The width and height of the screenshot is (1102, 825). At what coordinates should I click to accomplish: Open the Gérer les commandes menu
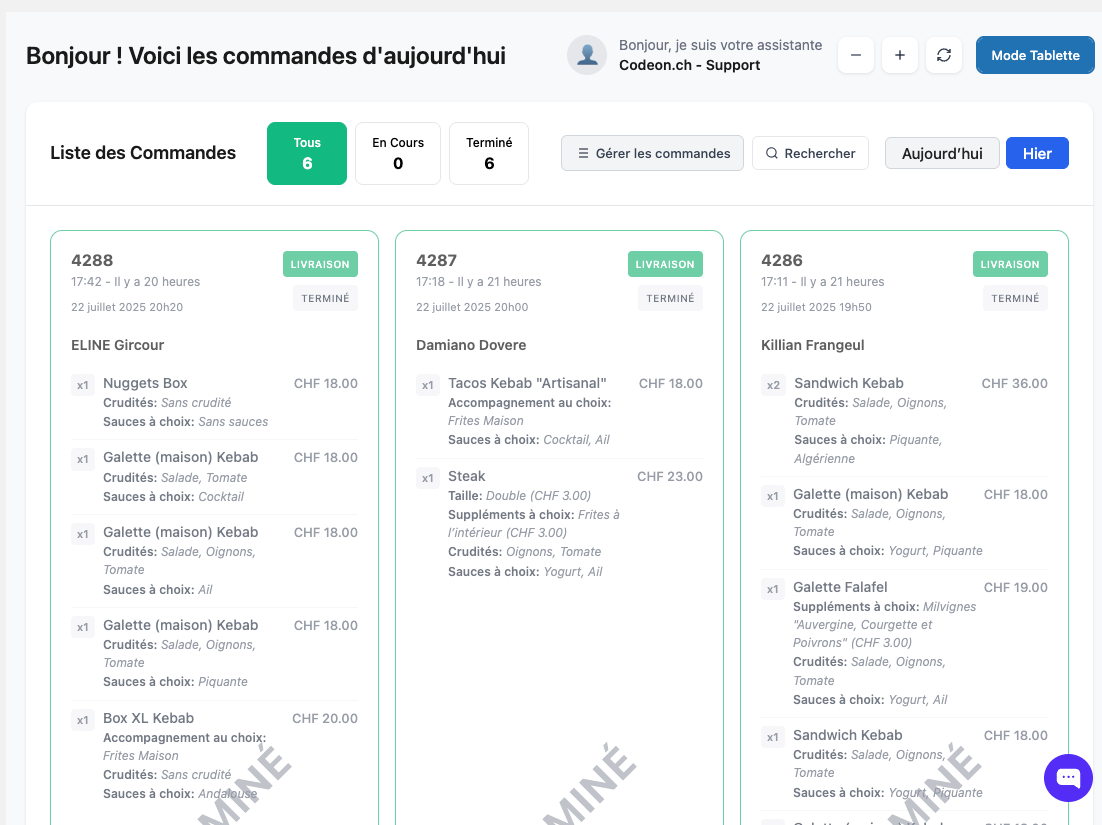pyautogui.click(x=652, y=153)
